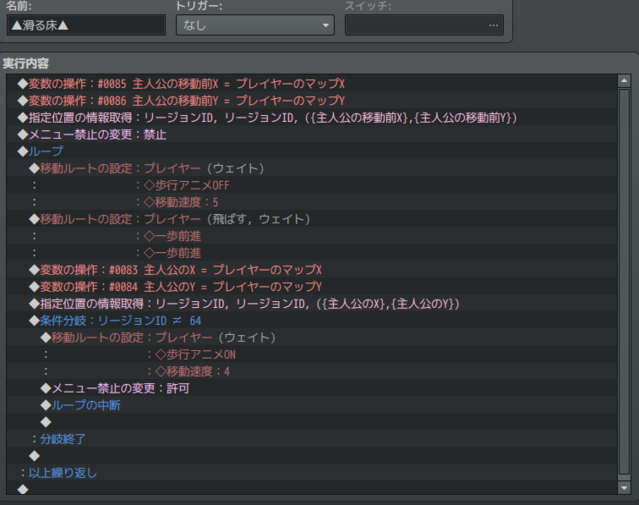Select 指定位置の情報取得 line with 主人公の移動前X
Viewport: 639px width, 505px height.
point(312,117)
